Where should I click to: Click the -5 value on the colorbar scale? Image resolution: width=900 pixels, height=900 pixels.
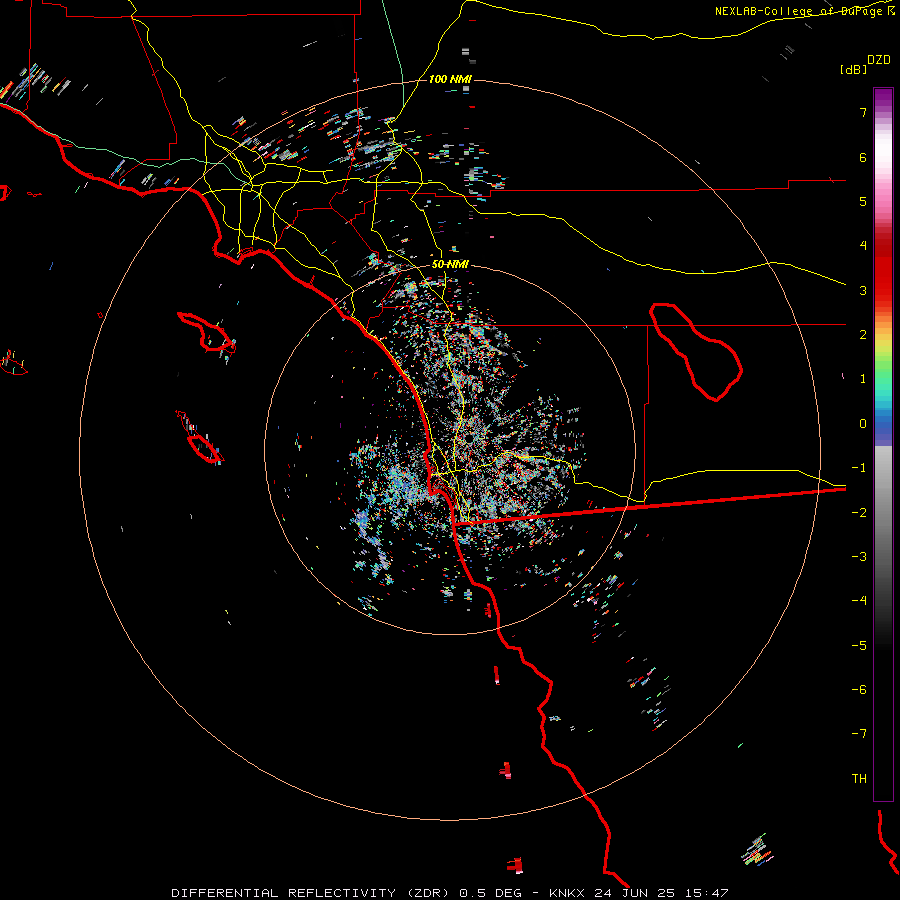pos(859,646)
